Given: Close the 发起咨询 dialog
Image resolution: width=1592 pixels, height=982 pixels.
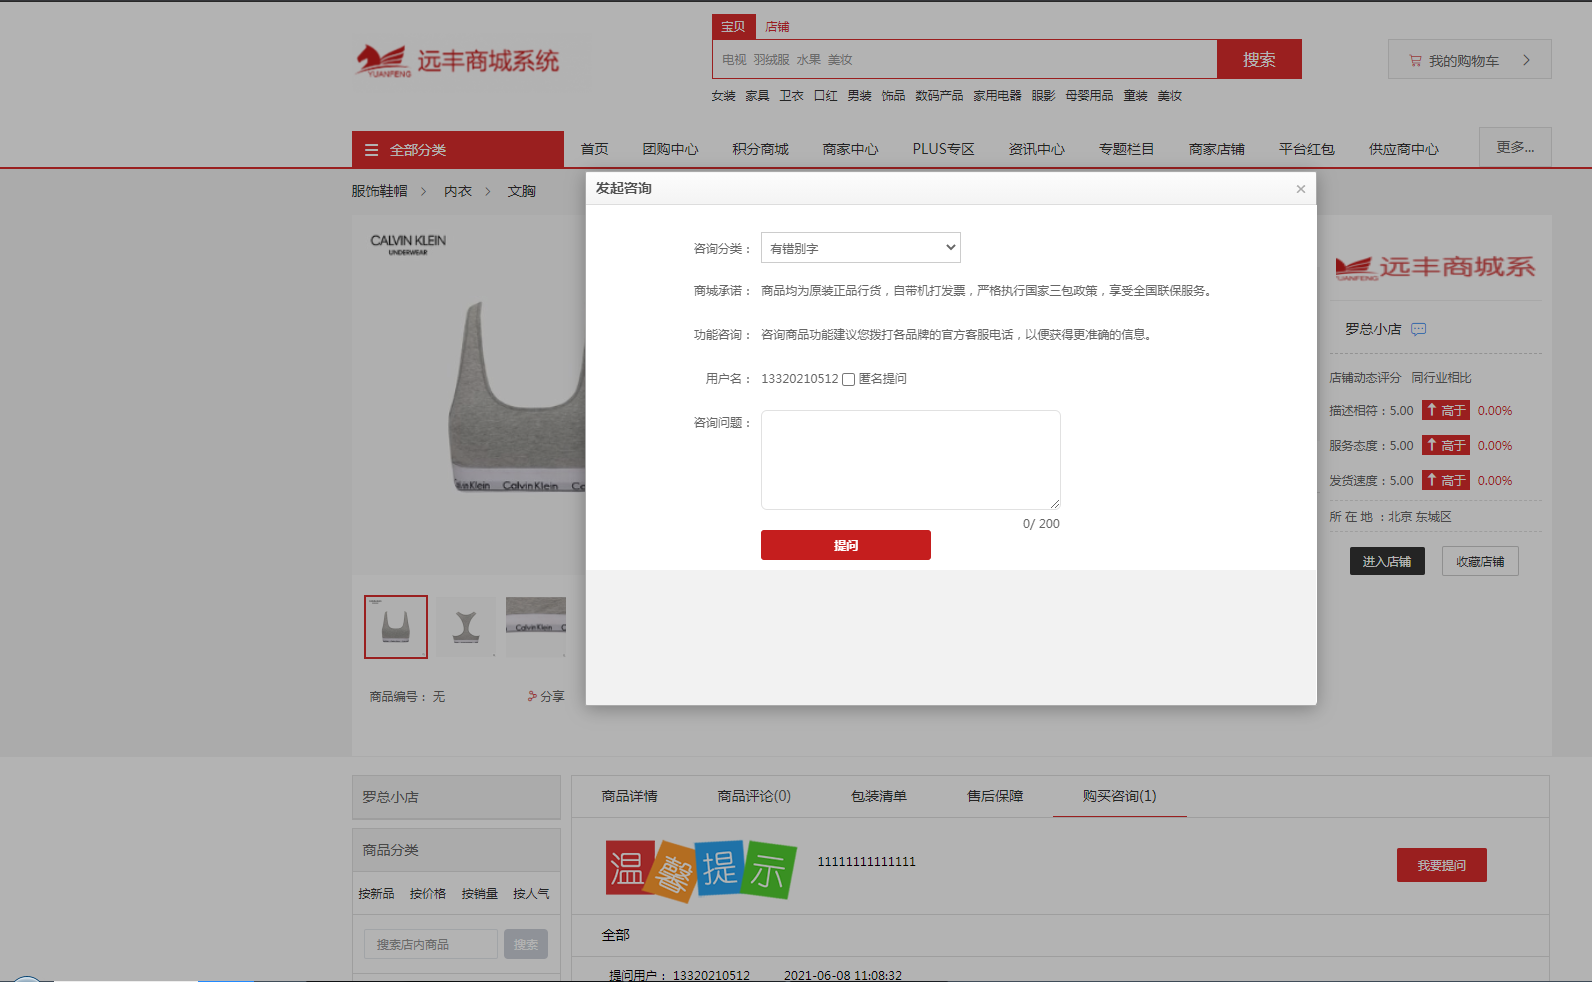Looking at the screenshot, I should [x=1300, y=189].
